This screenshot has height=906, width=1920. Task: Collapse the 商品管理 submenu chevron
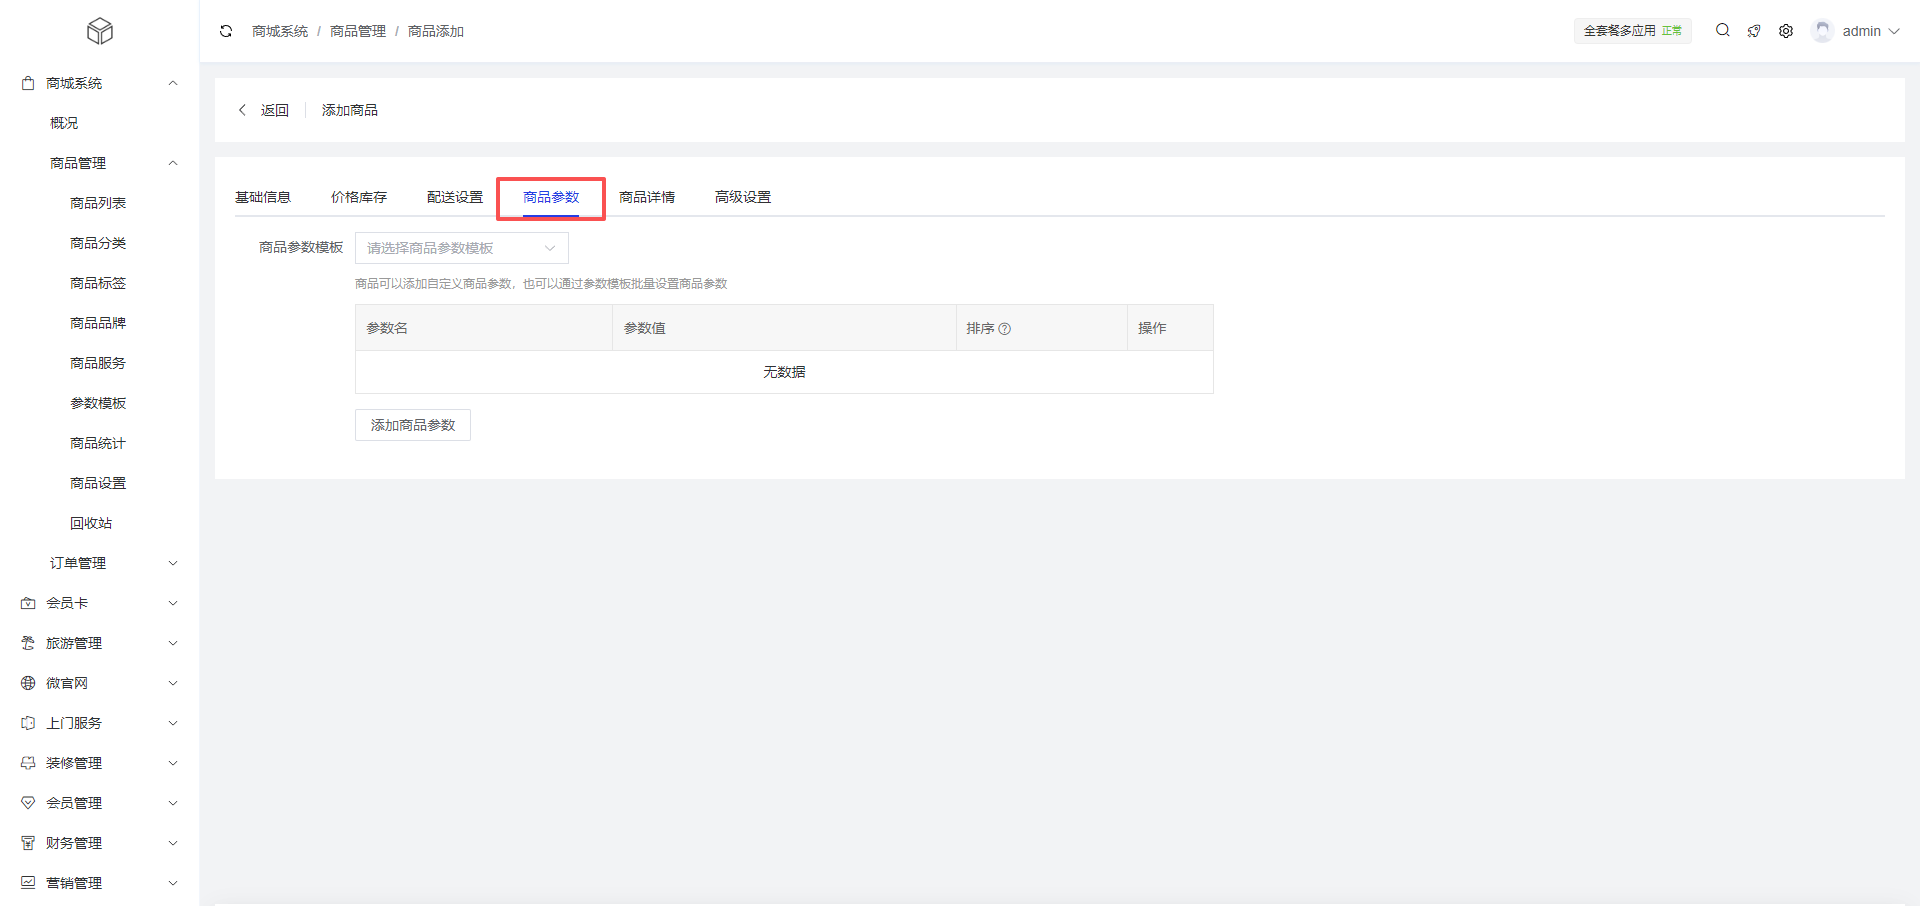[x=173, y=163]
